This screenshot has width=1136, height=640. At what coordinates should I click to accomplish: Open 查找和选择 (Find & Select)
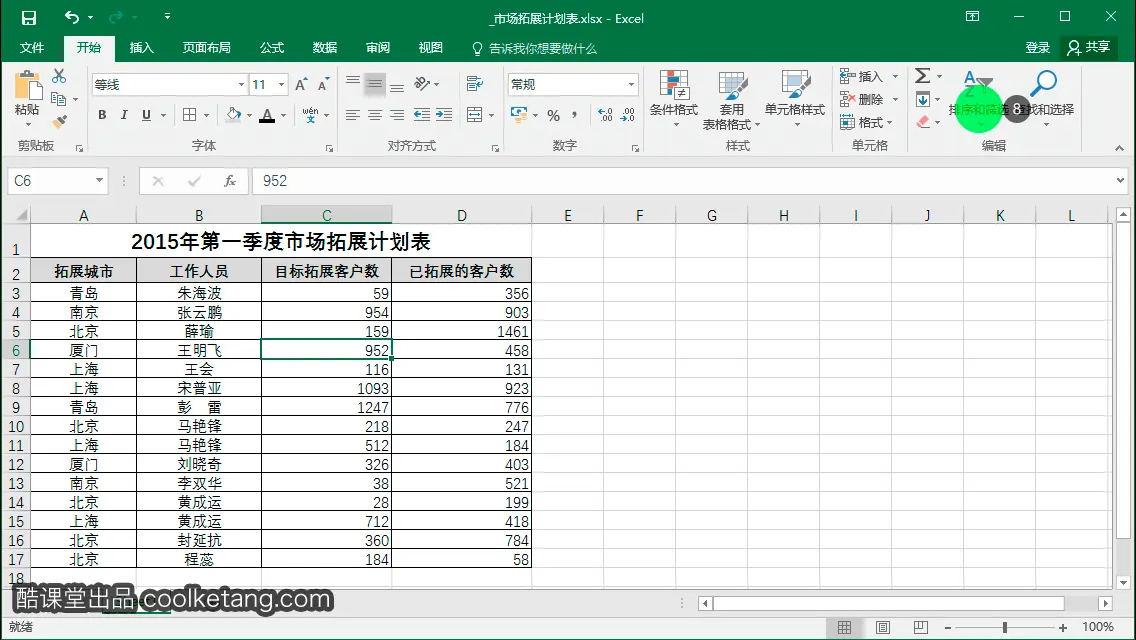point(1045,99)
